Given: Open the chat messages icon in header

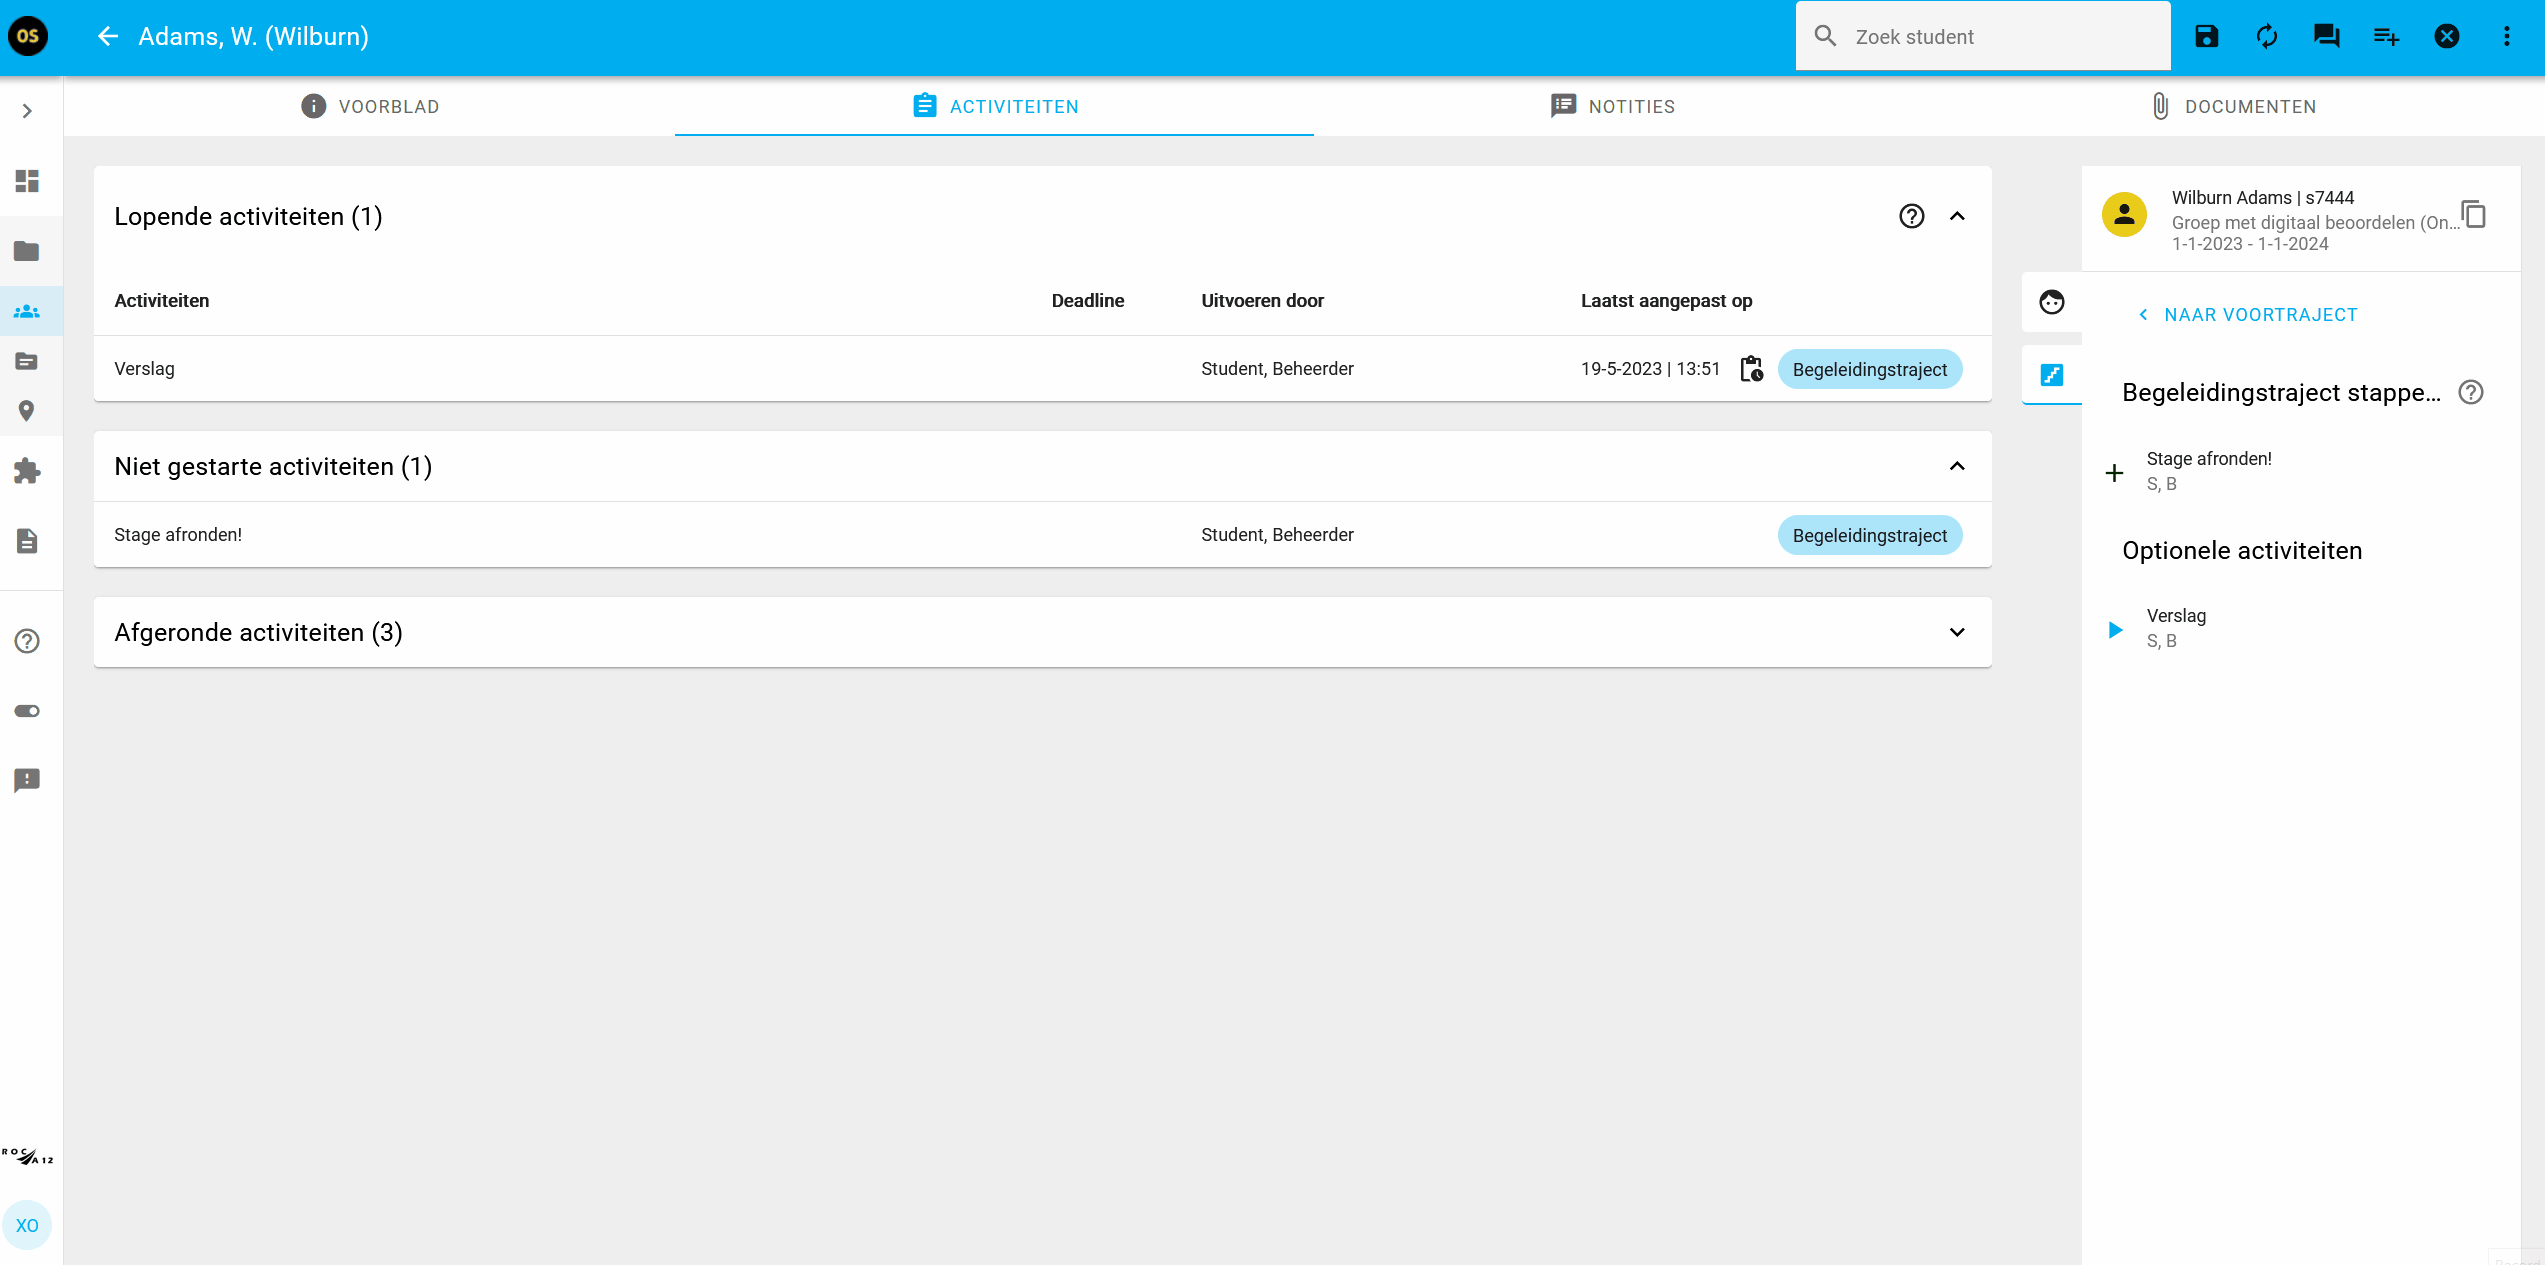Looking at the screenshot, I should (x=2326, y=37).
